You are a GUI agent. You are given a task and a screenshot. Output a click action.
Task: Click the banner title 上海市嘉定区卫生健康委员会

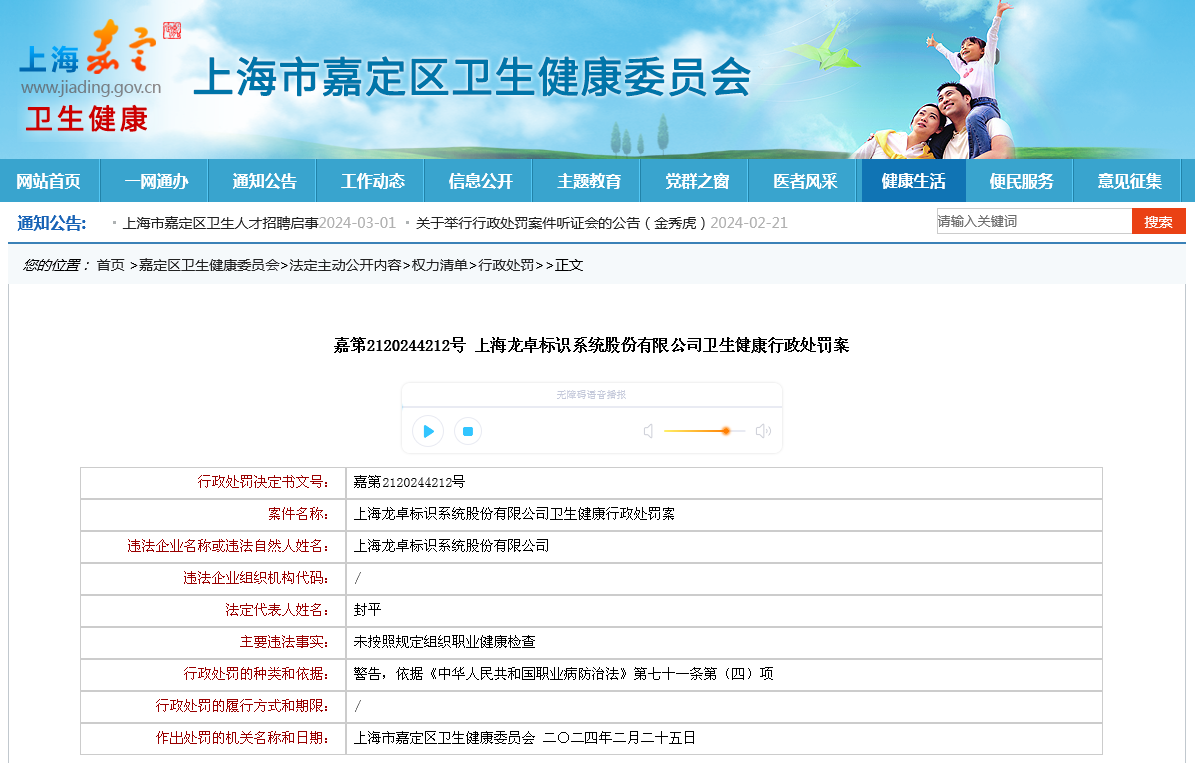(x=473, y=78)
